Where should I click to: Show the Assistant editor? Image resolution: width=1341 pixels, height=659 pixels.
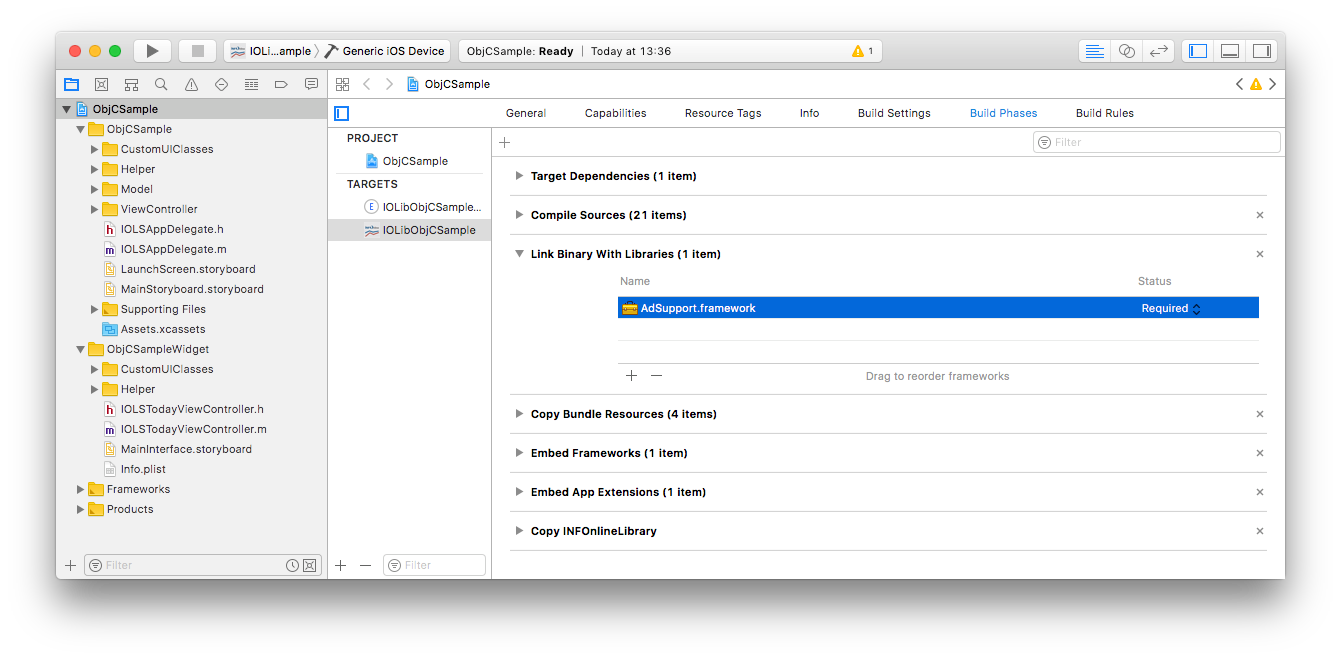[x=1127, y=51]
